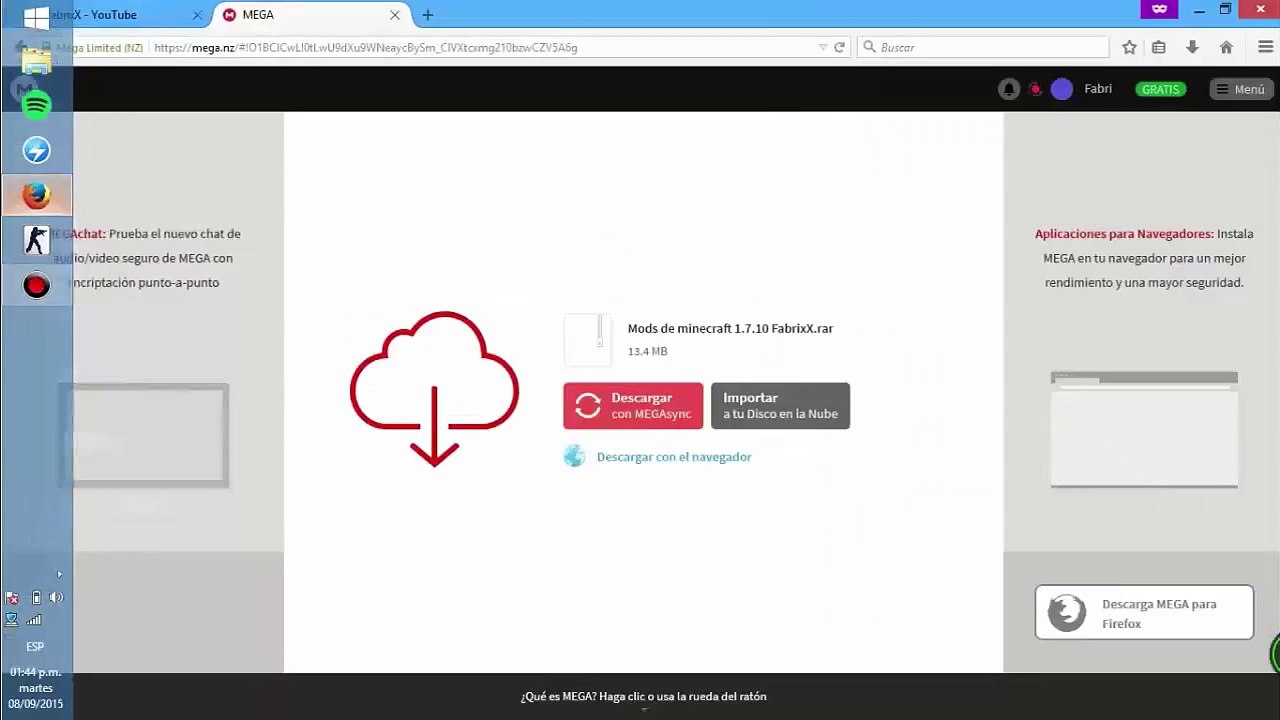Bookmark this page with the star icon
1280x720 pixels.
coord(1129,47)
